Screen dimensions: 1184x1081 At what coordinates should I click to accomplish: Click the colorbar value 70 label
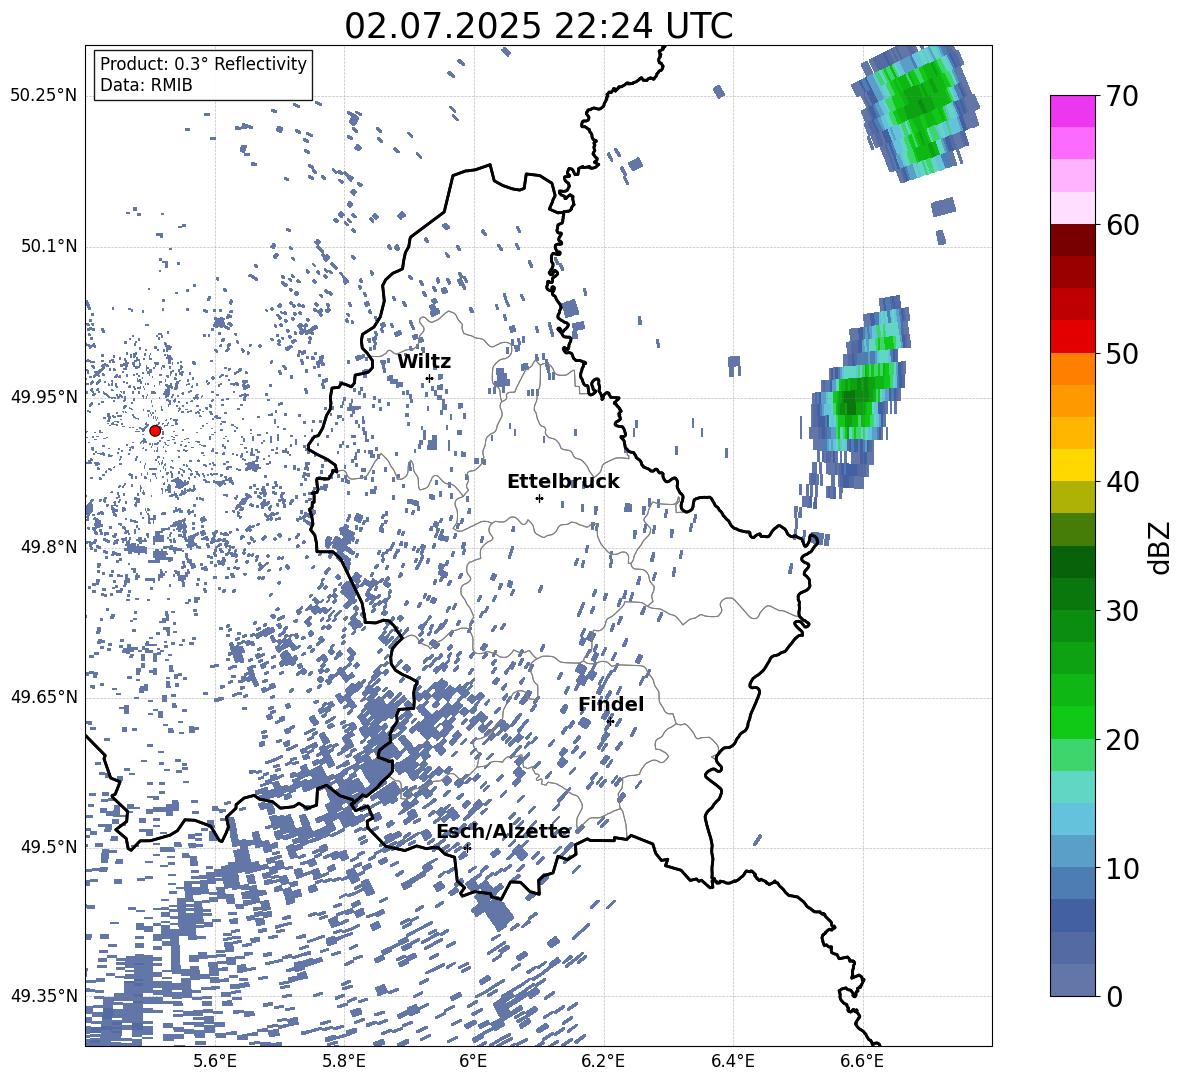(x=1122, y=96)
